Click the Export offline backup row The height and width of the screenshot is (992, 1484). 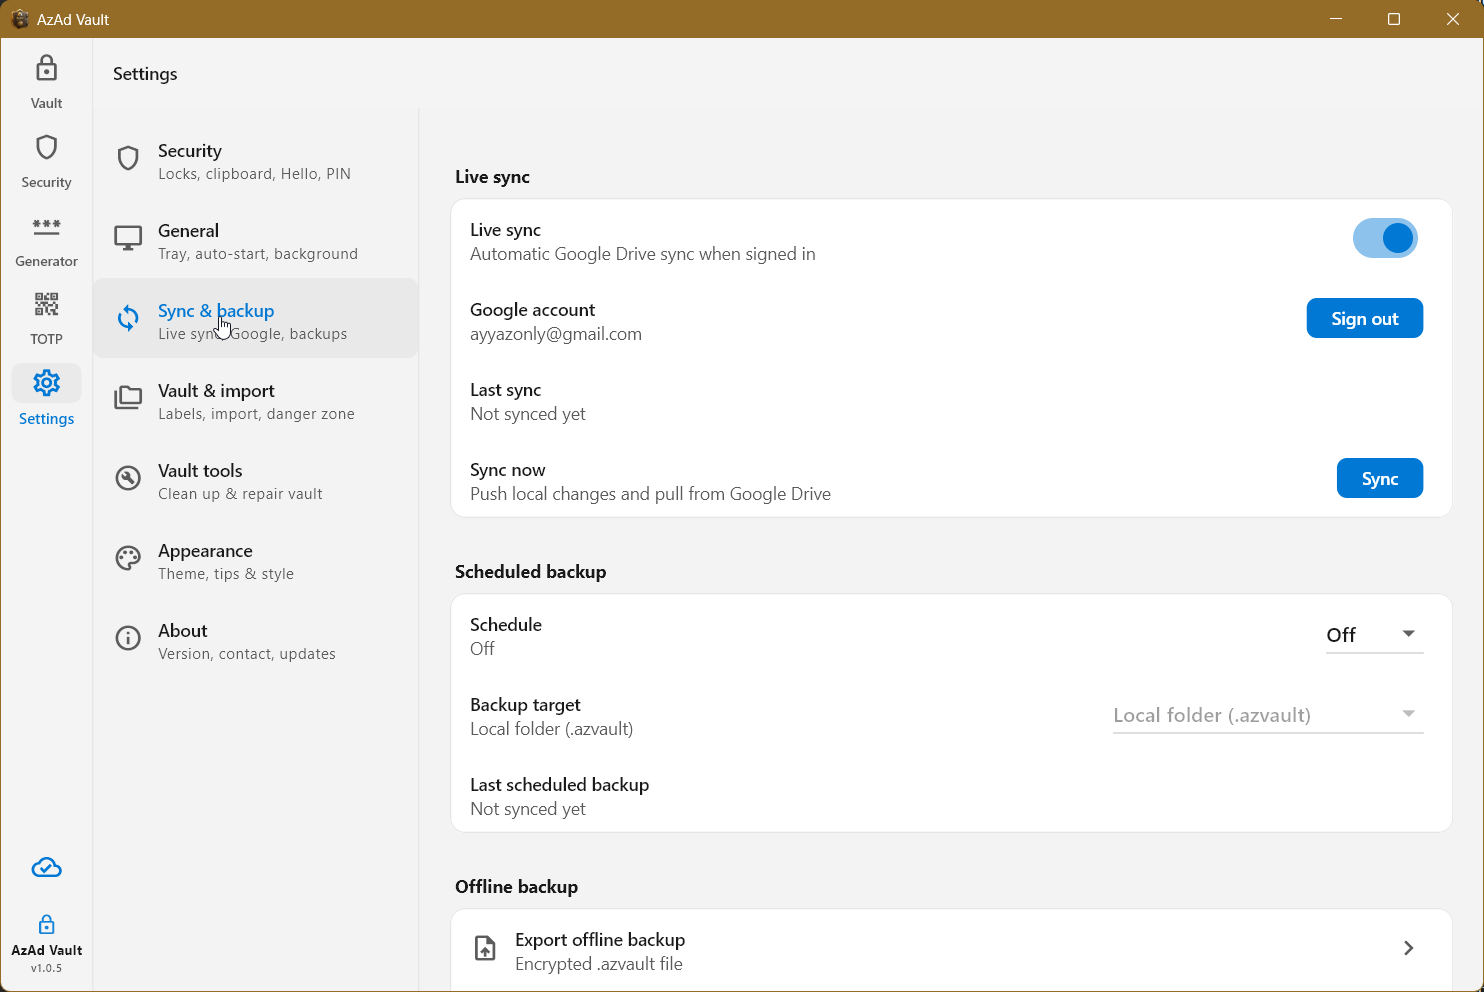(x=951, y=950)
